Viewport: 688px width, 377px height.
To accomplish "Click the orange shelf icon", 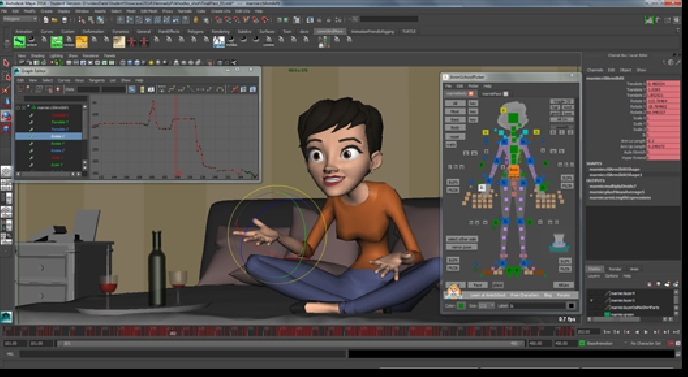I will (x=82, y=42).
